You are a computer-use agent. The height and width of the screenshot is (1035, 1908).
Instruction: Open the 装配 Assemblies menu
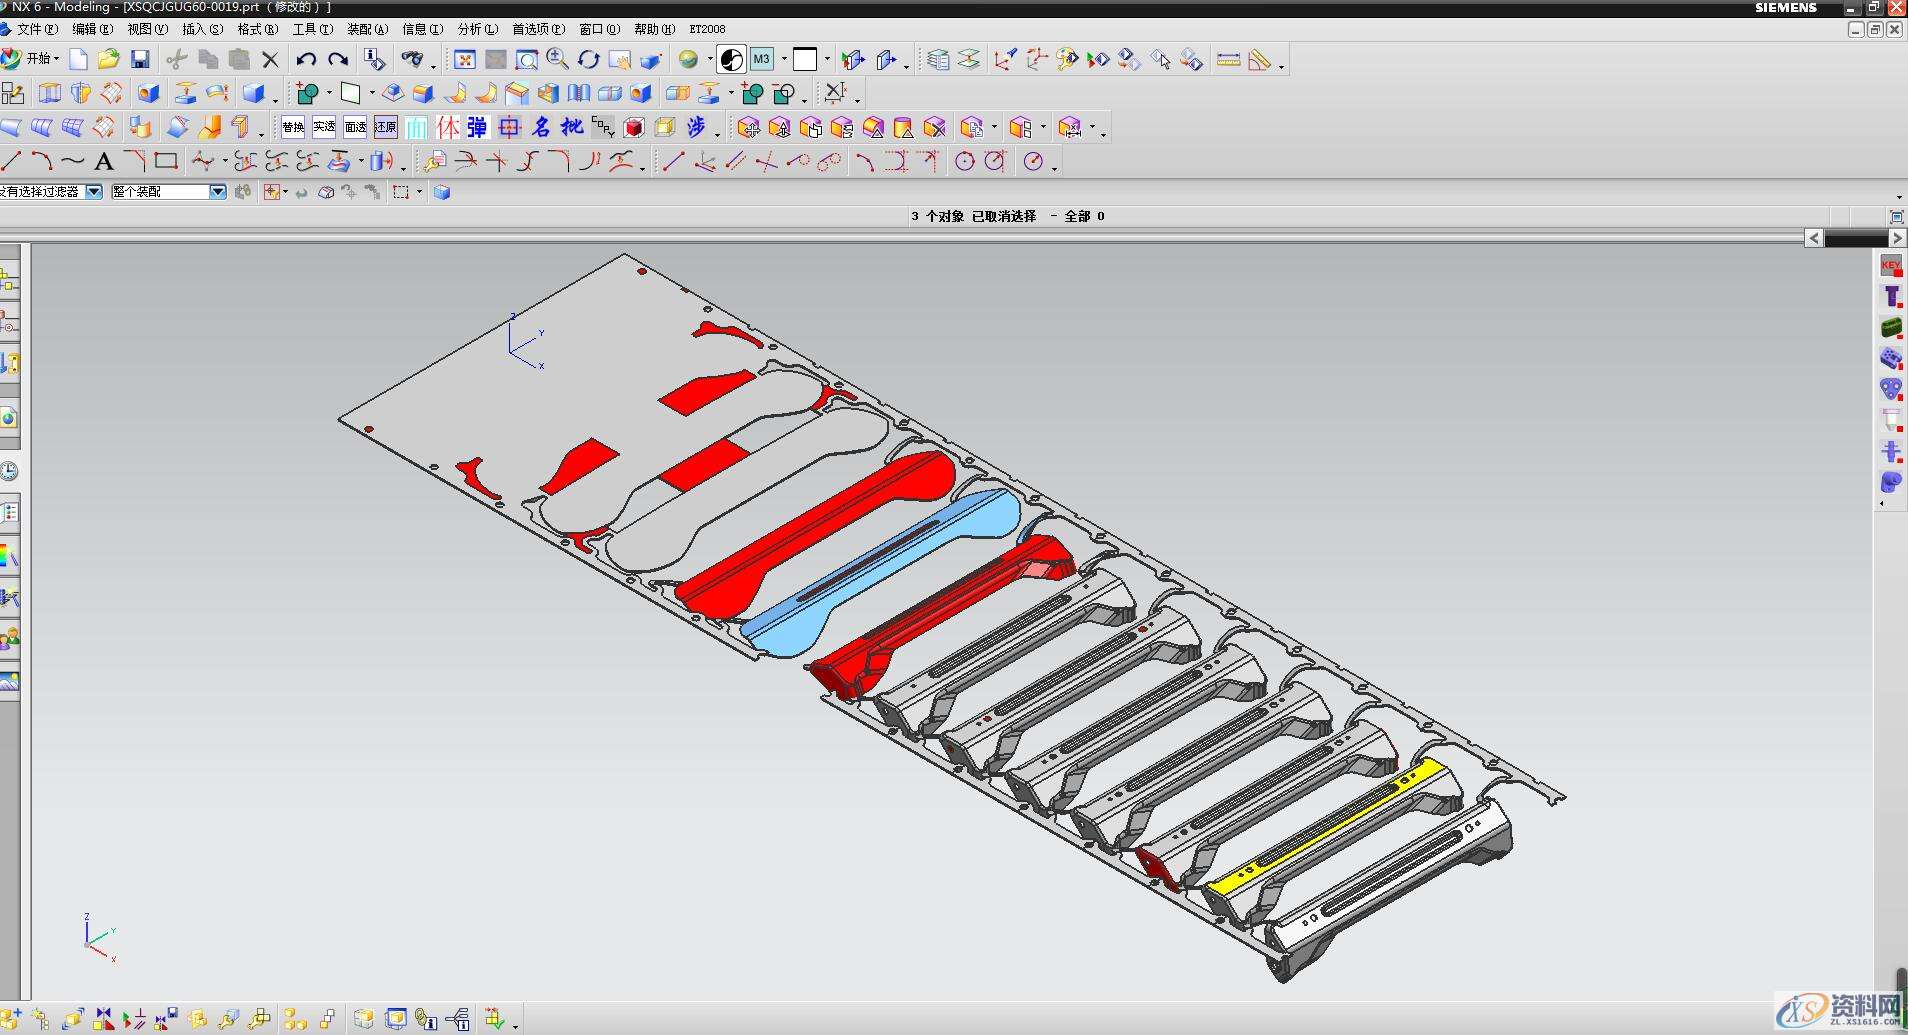[x=366, y=29]
